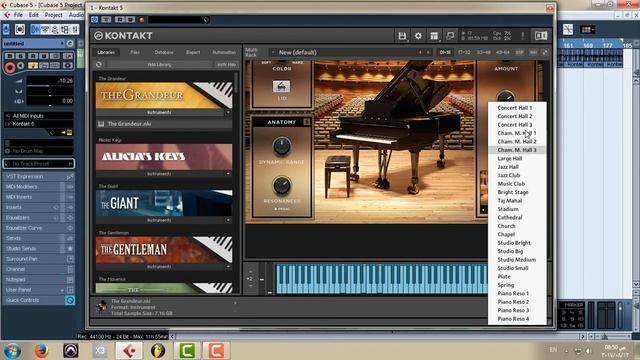Image resolution: width=640 pixels, height=360 pixels.
Task: Select Taj Mahal reverb entry
Action: 510,201
